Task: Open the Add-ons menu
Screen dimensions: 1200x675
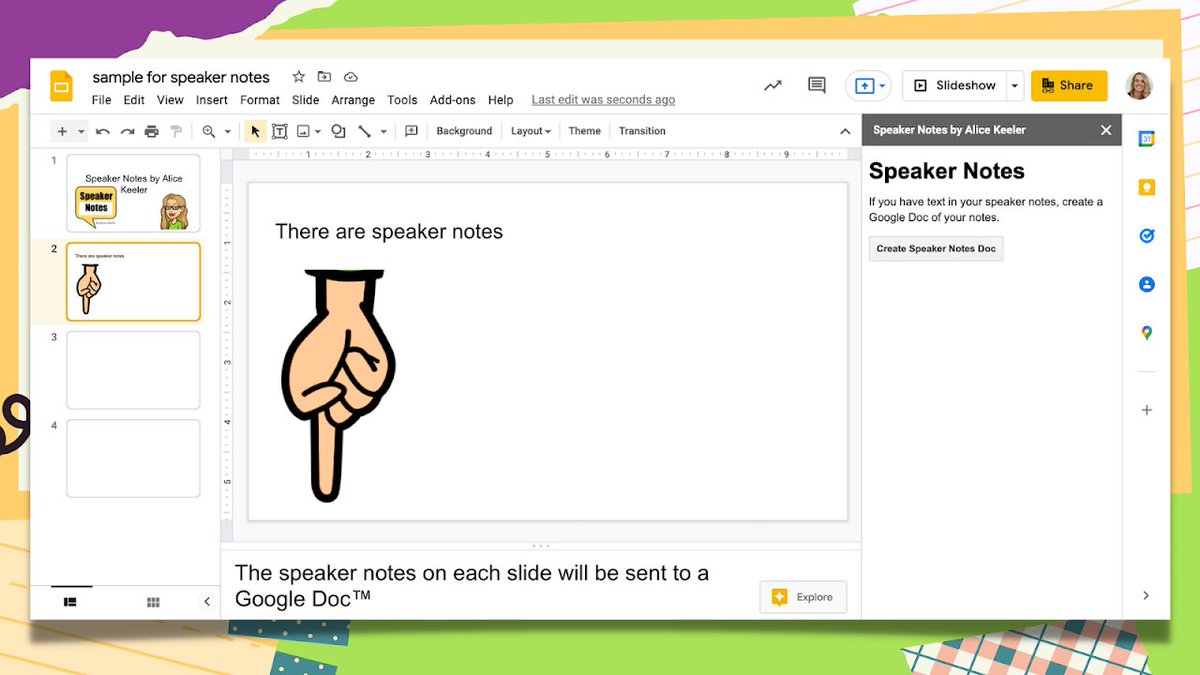Action: [452, 100]
